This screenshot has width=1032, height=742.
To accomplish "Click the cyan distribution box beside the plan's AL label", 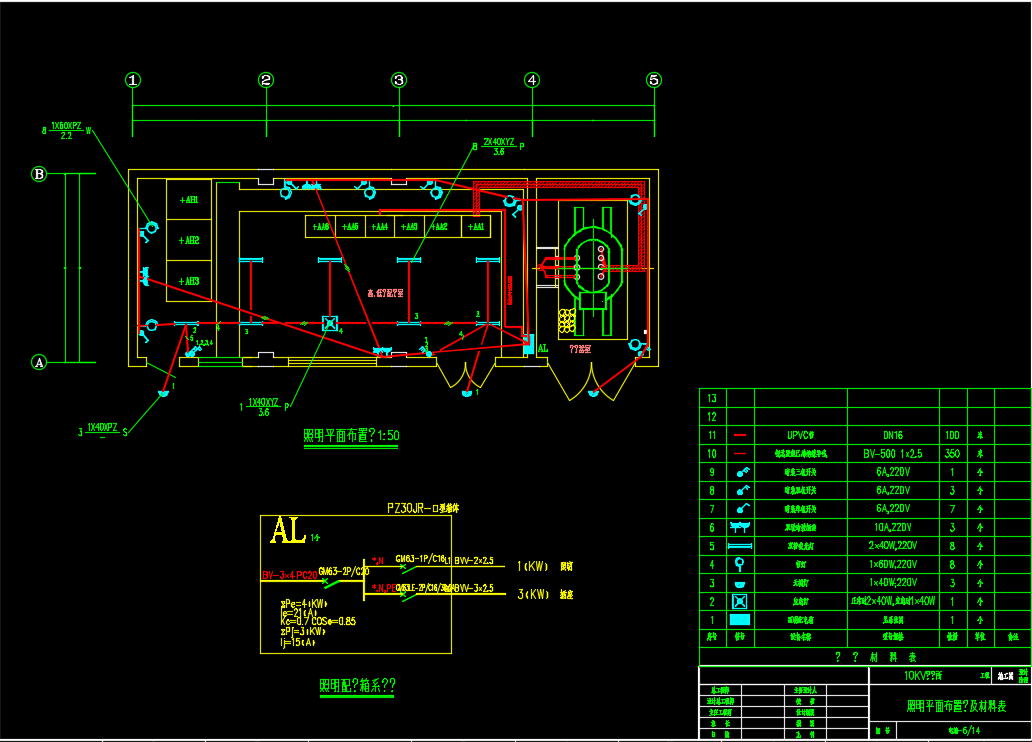I will (529, 344).
